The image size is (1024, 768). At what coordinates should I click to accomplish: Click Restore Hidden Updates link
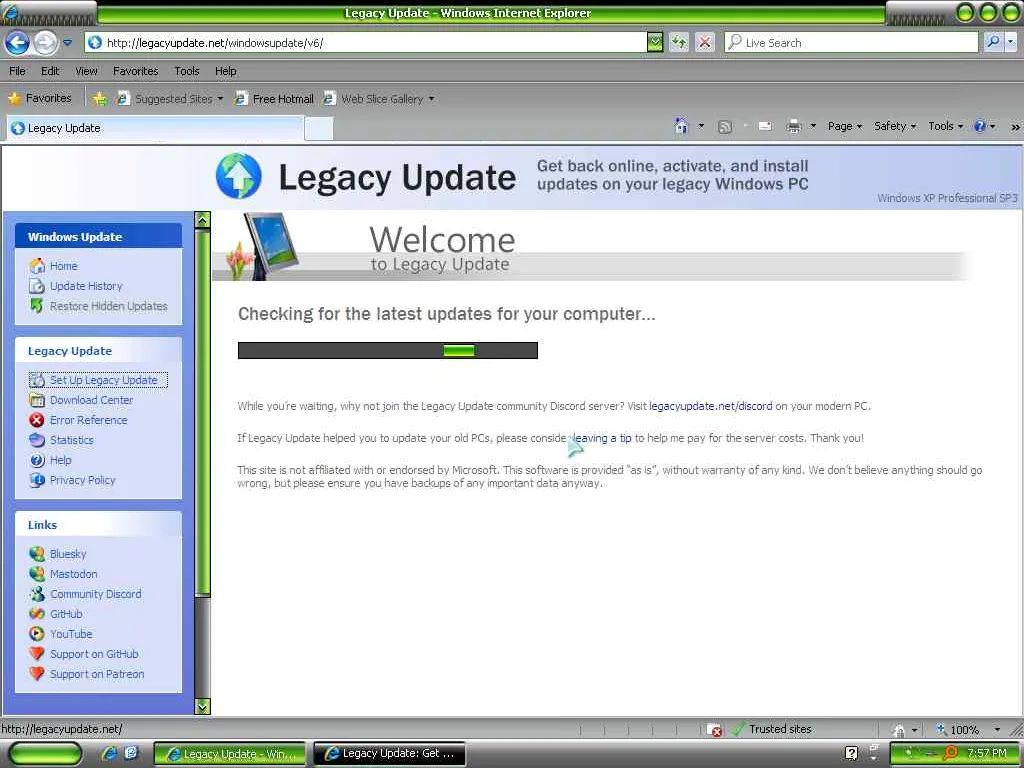108,306
